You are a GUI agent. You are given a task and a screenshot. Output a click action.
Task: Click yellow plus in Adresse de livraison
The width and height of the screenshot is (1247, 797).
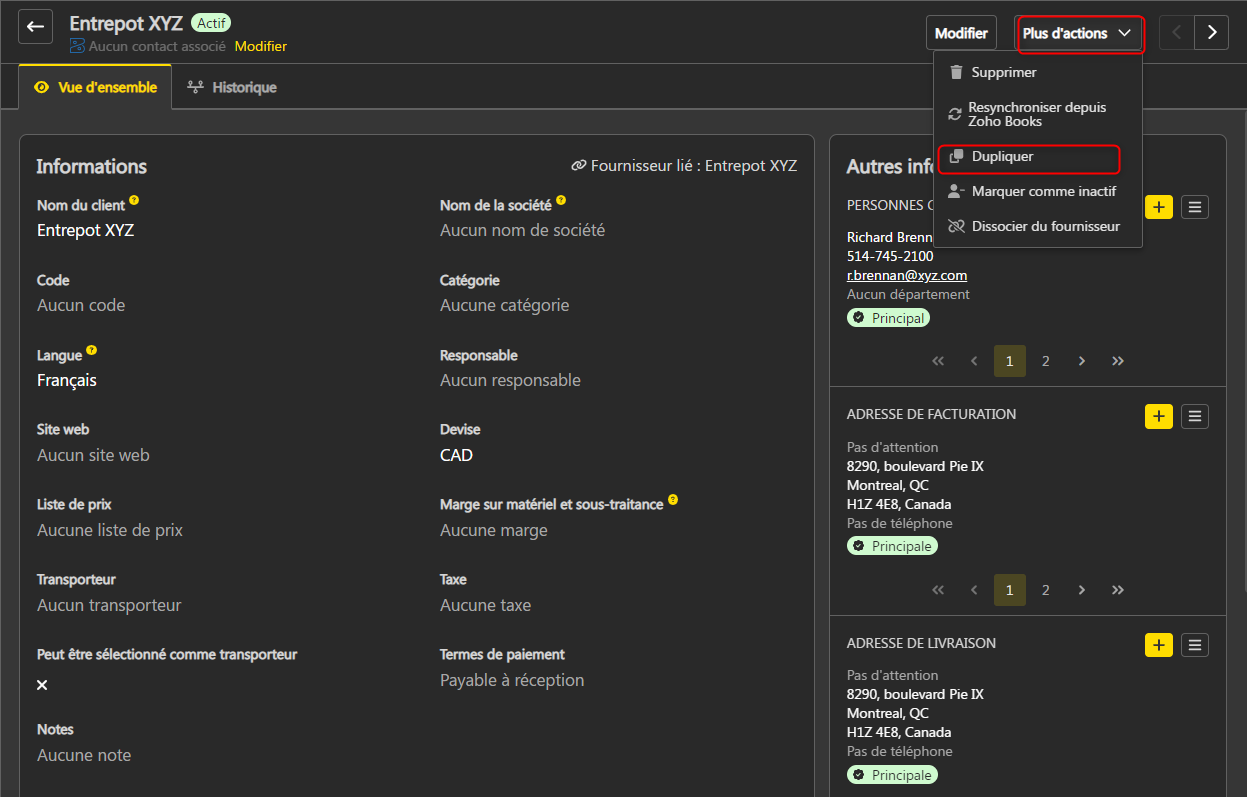[1158, 645]
